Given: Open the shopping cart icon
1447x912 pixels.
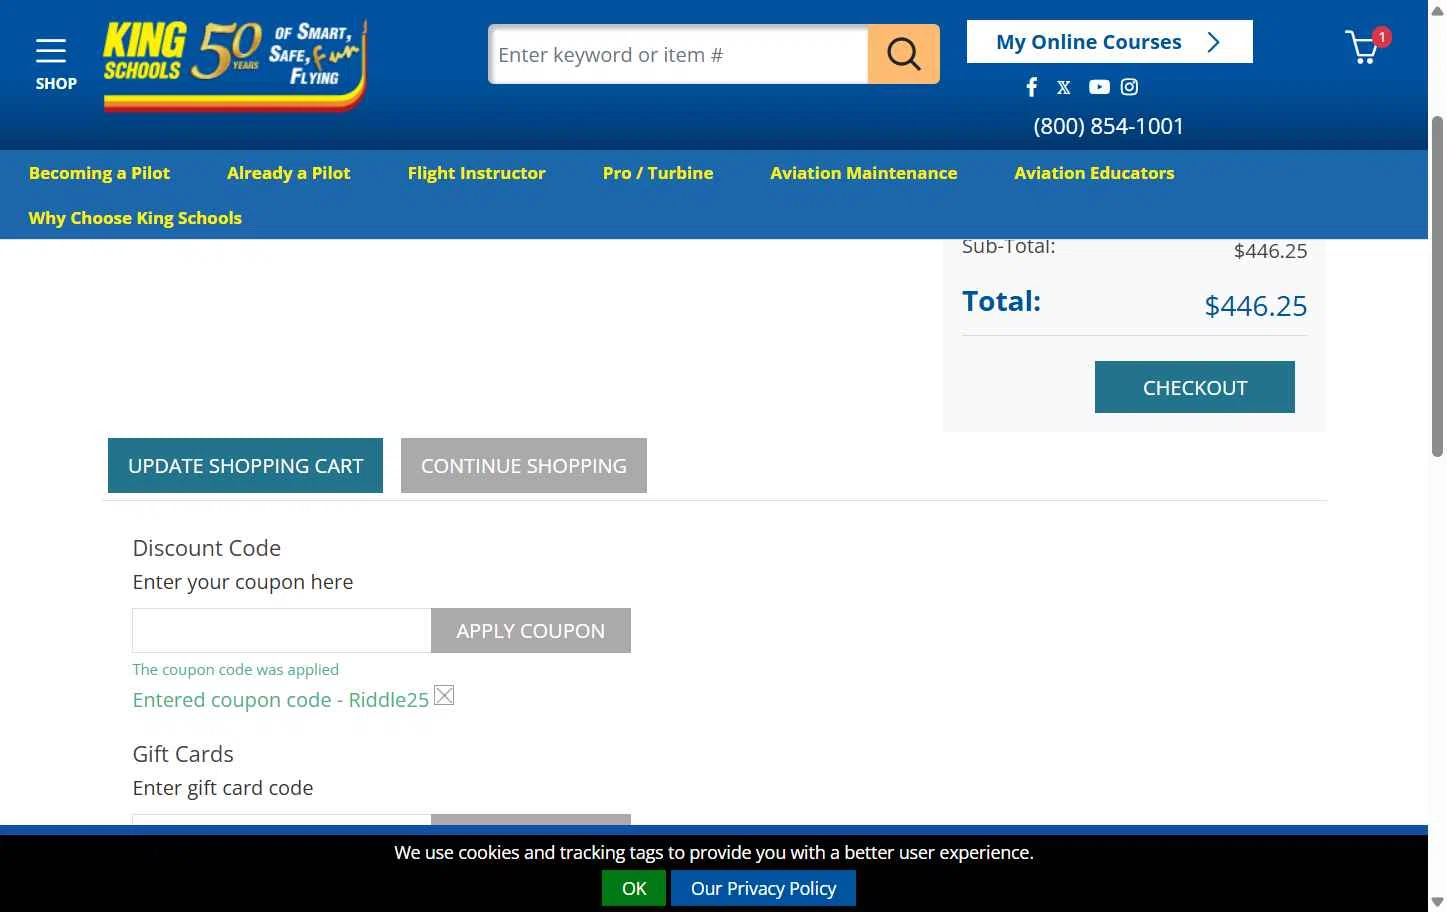Looking at the screenshot, I should pos(1362,48).
